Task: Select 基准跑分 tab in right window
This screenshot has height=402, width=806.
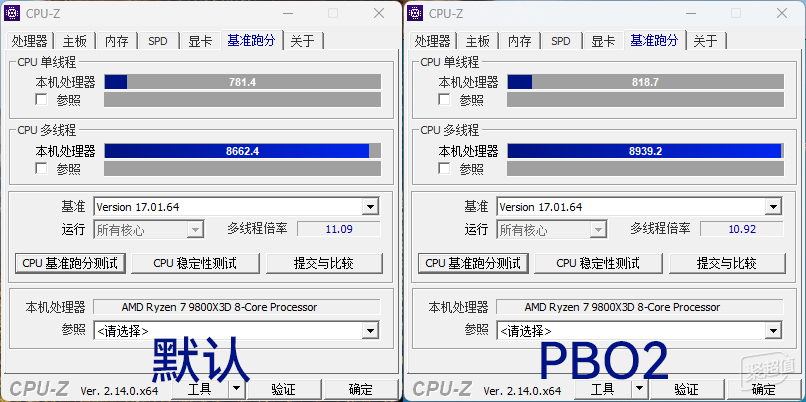Action: [x=655, y=40]
